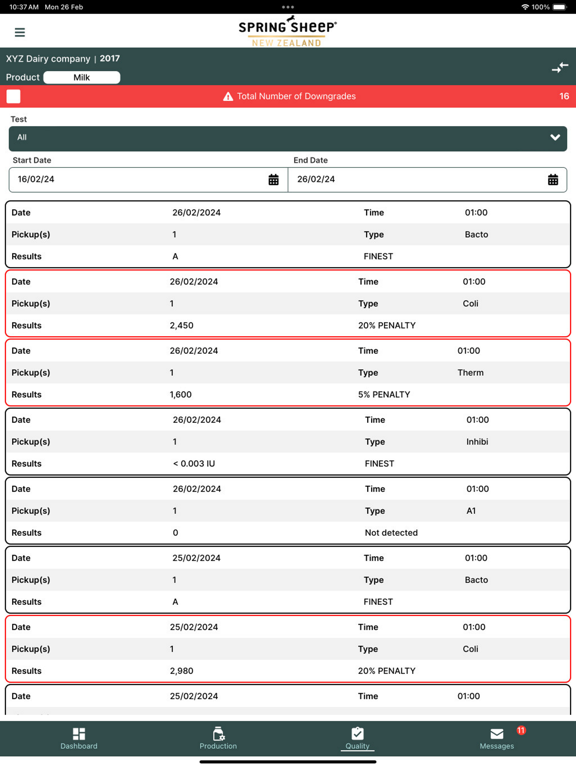The height and width of the screenshot is (768, 576).
Task: Click the 26/02/2024 date on Coli card
Action: [194, 282]
